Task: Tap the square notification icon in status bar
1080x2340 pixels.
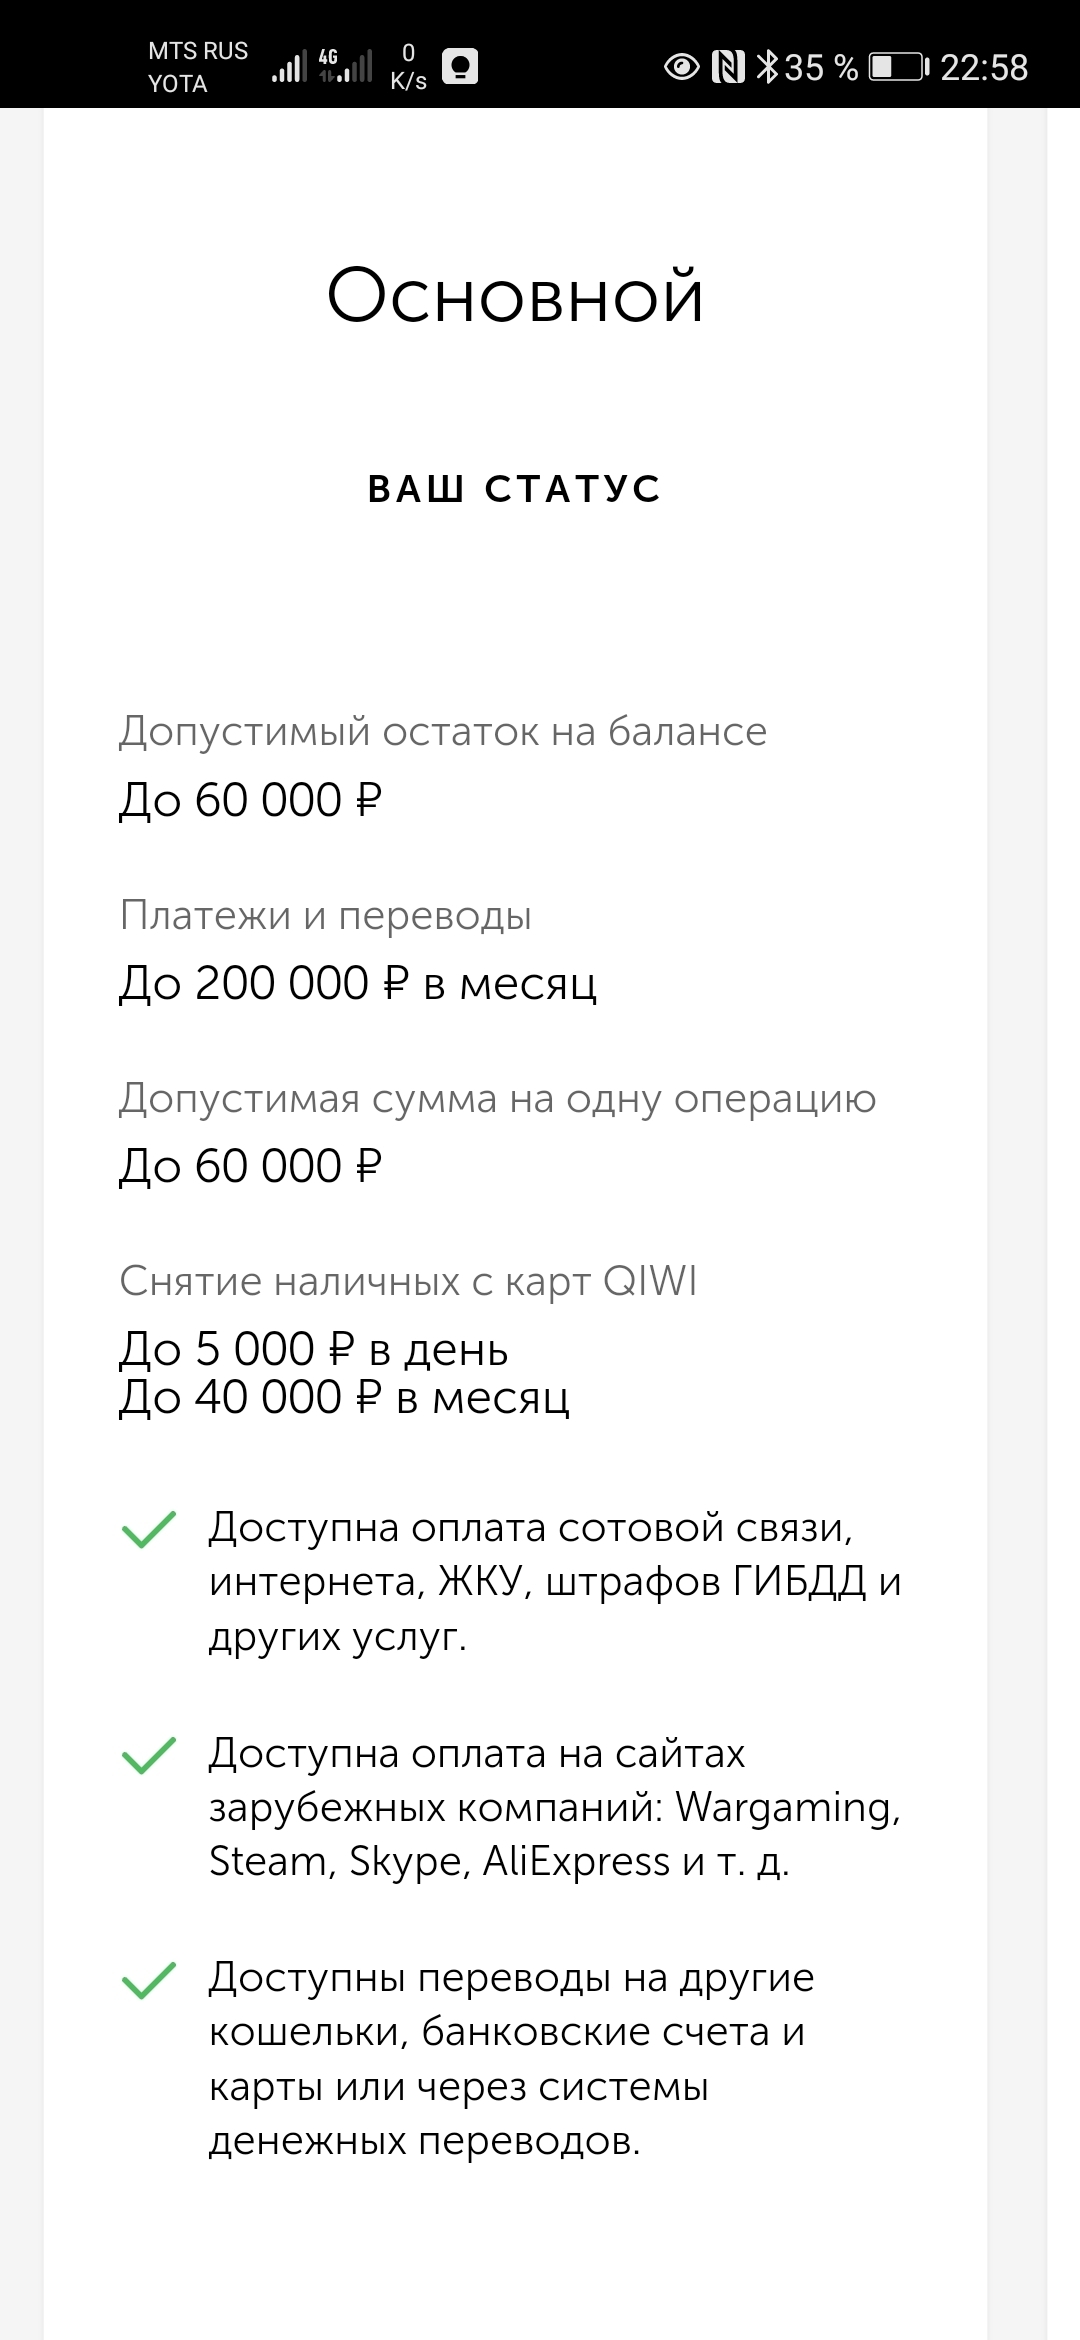Action: [x=460, y=66]
